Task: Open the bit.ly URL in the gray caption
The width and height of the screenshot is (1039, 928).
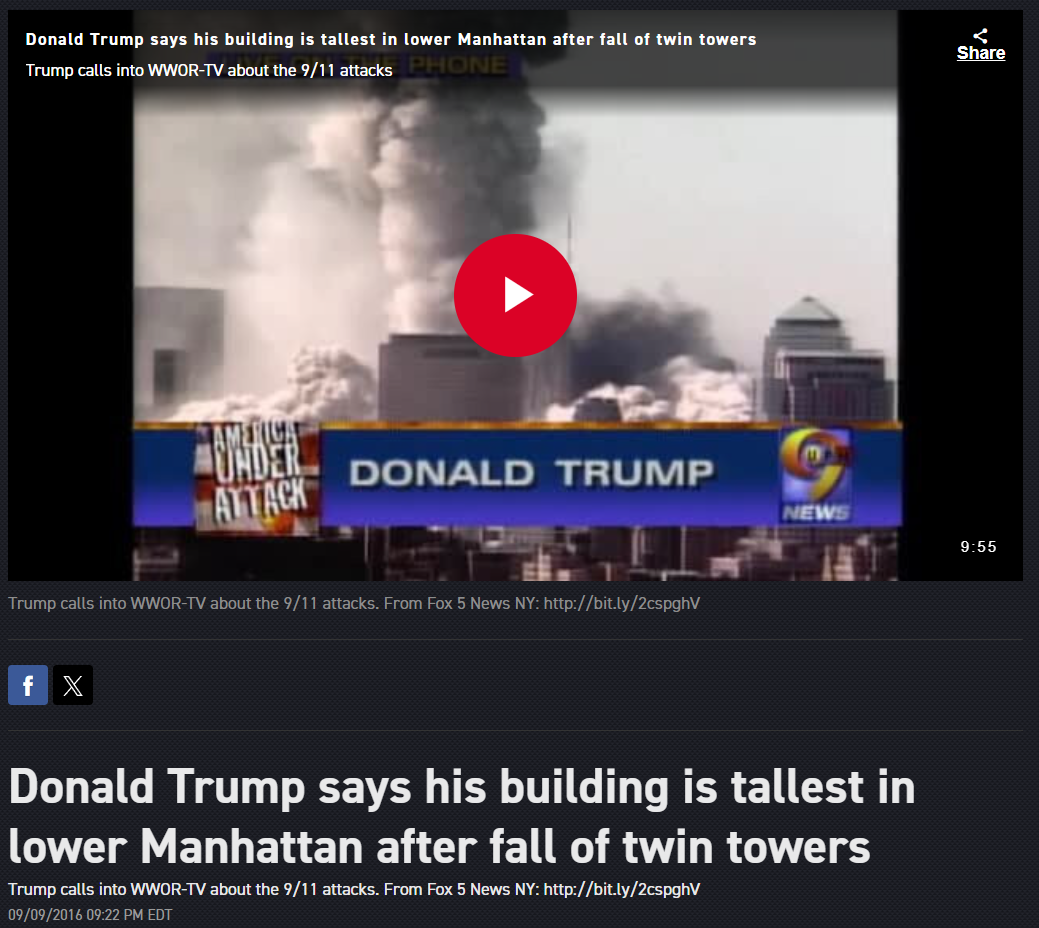Action: (x=622, y=603)
